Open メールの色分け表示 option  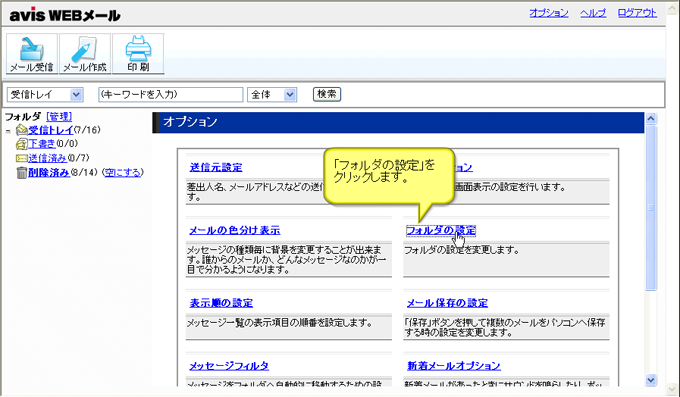pyautogui.click(x=235, y=230)
